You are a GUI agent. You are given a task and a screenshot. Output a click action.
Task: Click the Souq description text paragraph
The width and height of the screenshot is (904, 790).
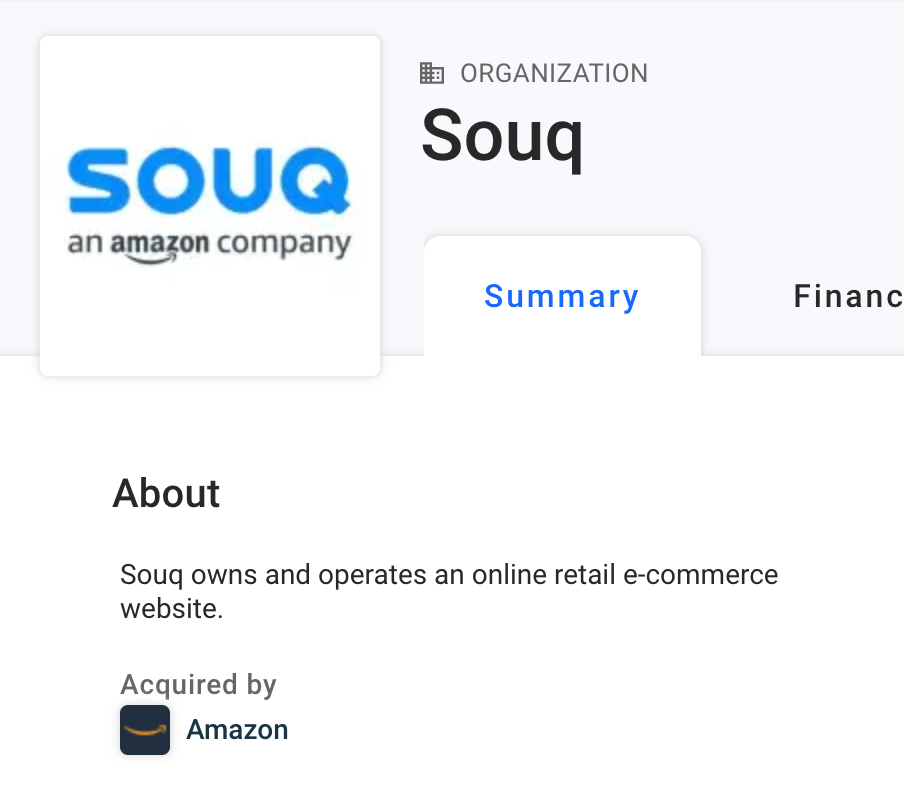click(x=448, y=591)
